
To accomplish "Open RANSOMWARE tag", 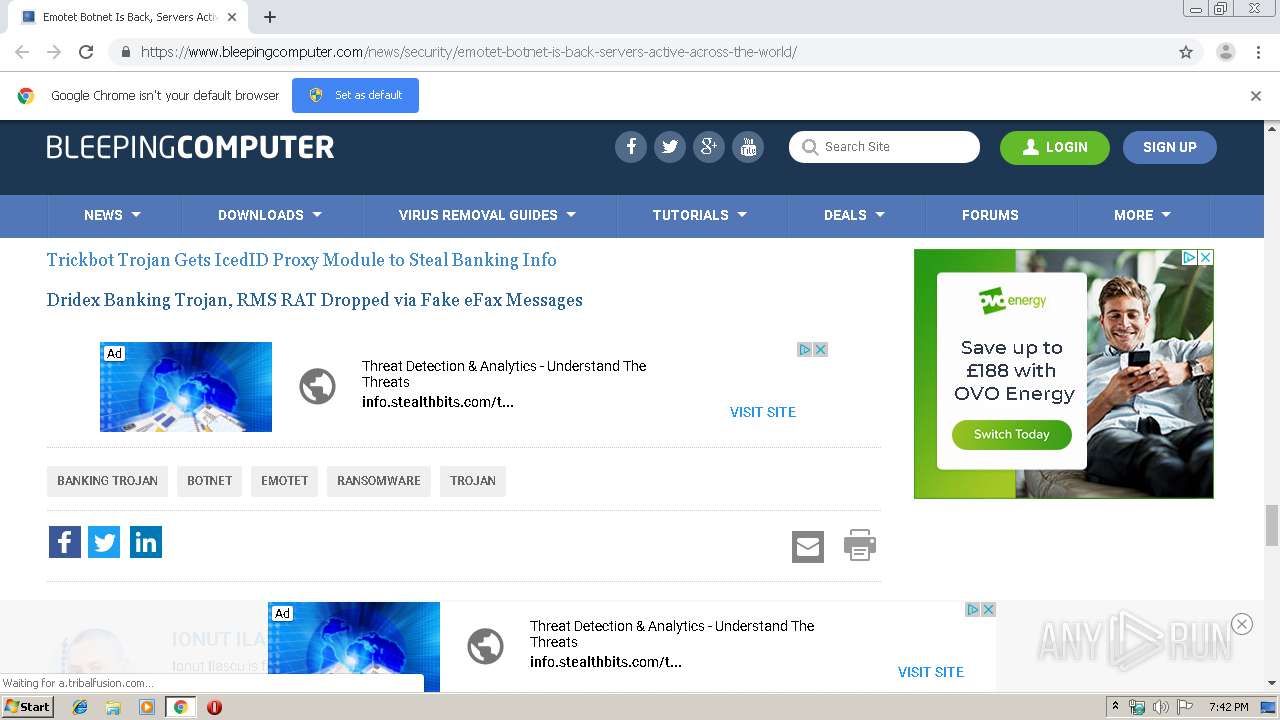I will coord(379,481).
